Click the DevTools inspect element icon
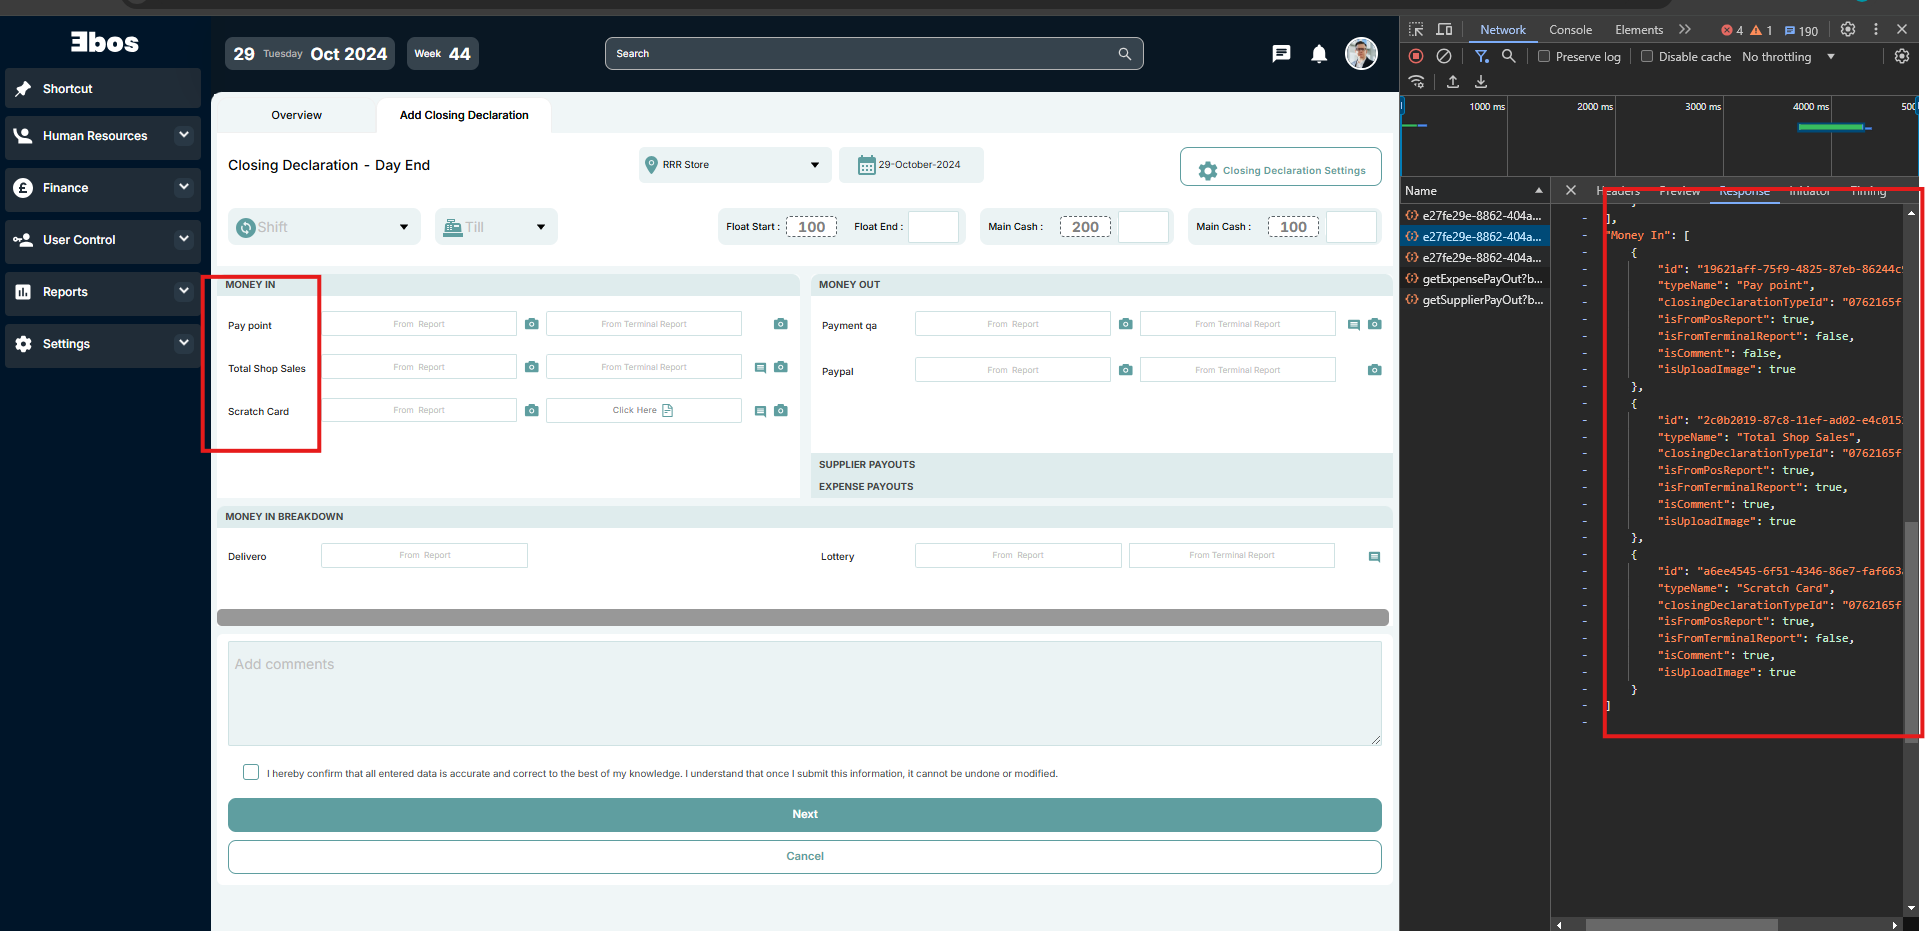This screenshot has height=931, width=1925. click(x=1416, y=30)
